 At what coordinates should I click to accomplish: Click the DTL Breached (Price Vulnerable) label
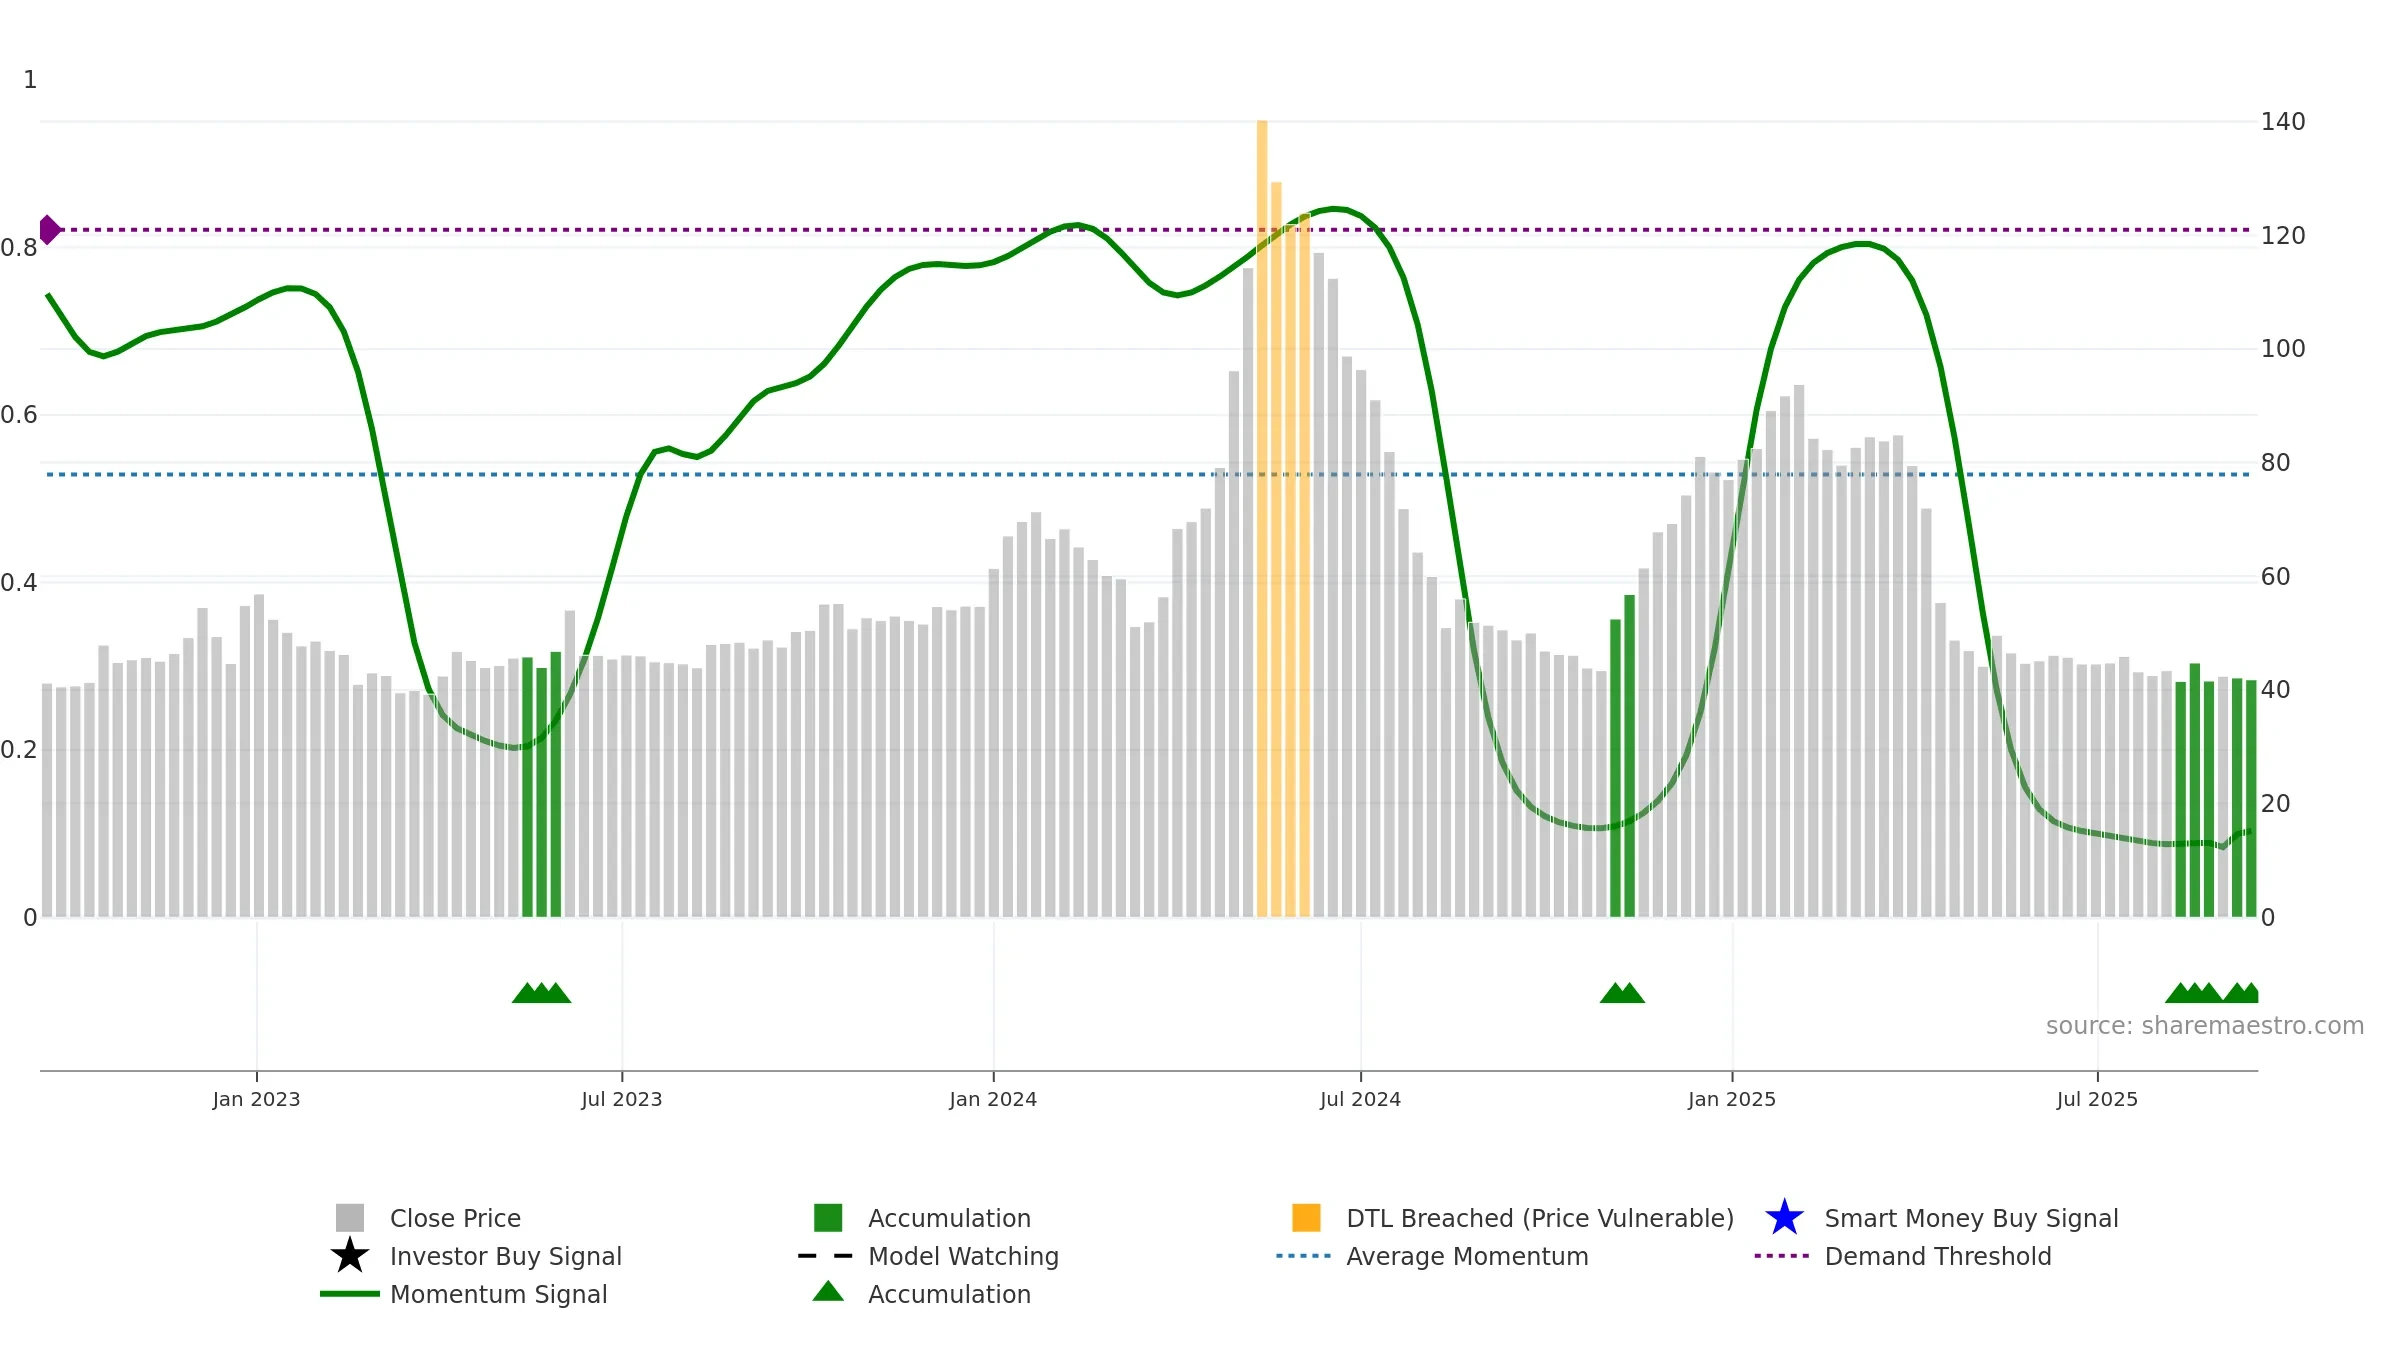1540,1218
